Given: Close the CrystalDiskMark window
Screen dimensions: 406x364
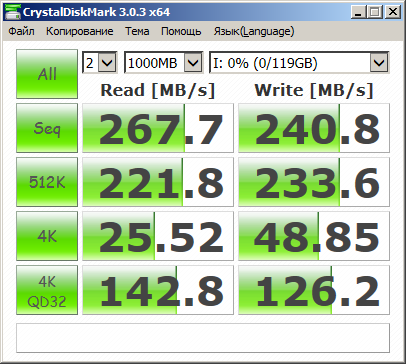Looking at the screenshot, I should click(393, 12).
